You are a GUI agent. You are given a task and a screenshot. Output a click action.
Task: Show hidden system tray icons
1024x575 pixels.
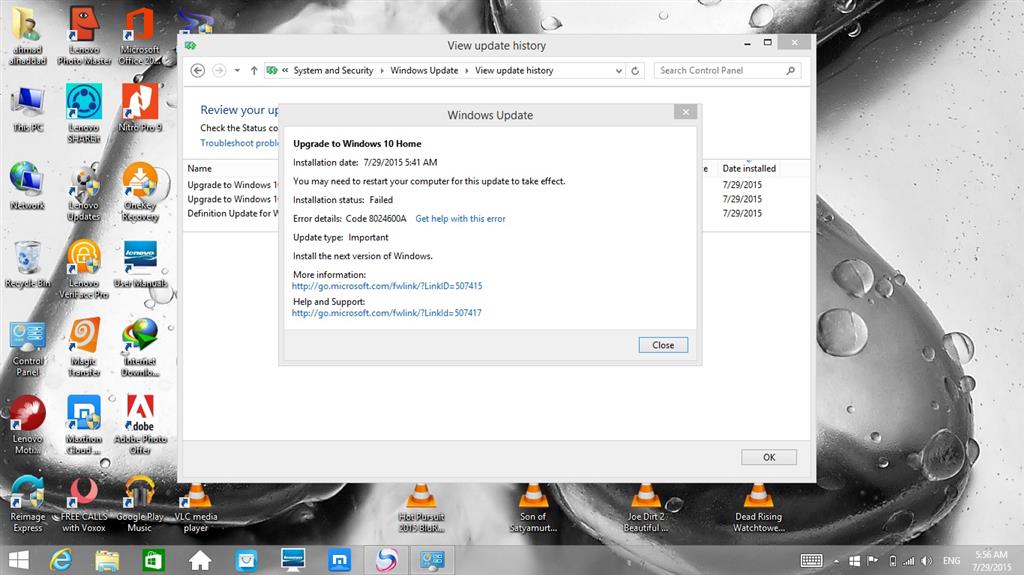click(836, 561)
